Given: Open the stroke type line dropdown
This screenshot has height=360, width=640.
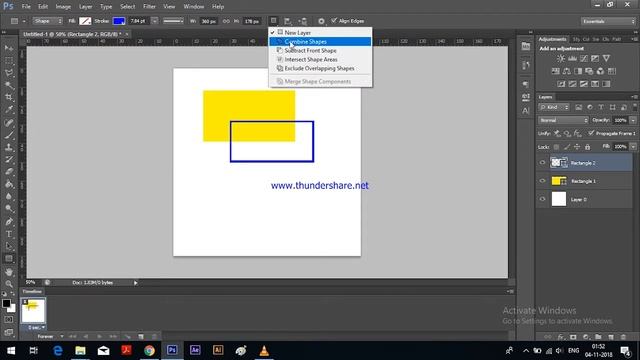Looking at the screenshot, I should click(x=173, y=21).
